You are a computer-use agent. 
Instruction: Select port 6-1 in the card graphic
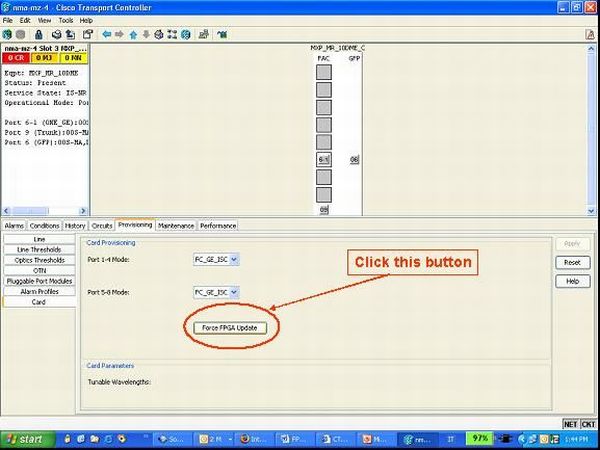click(324, 160)
